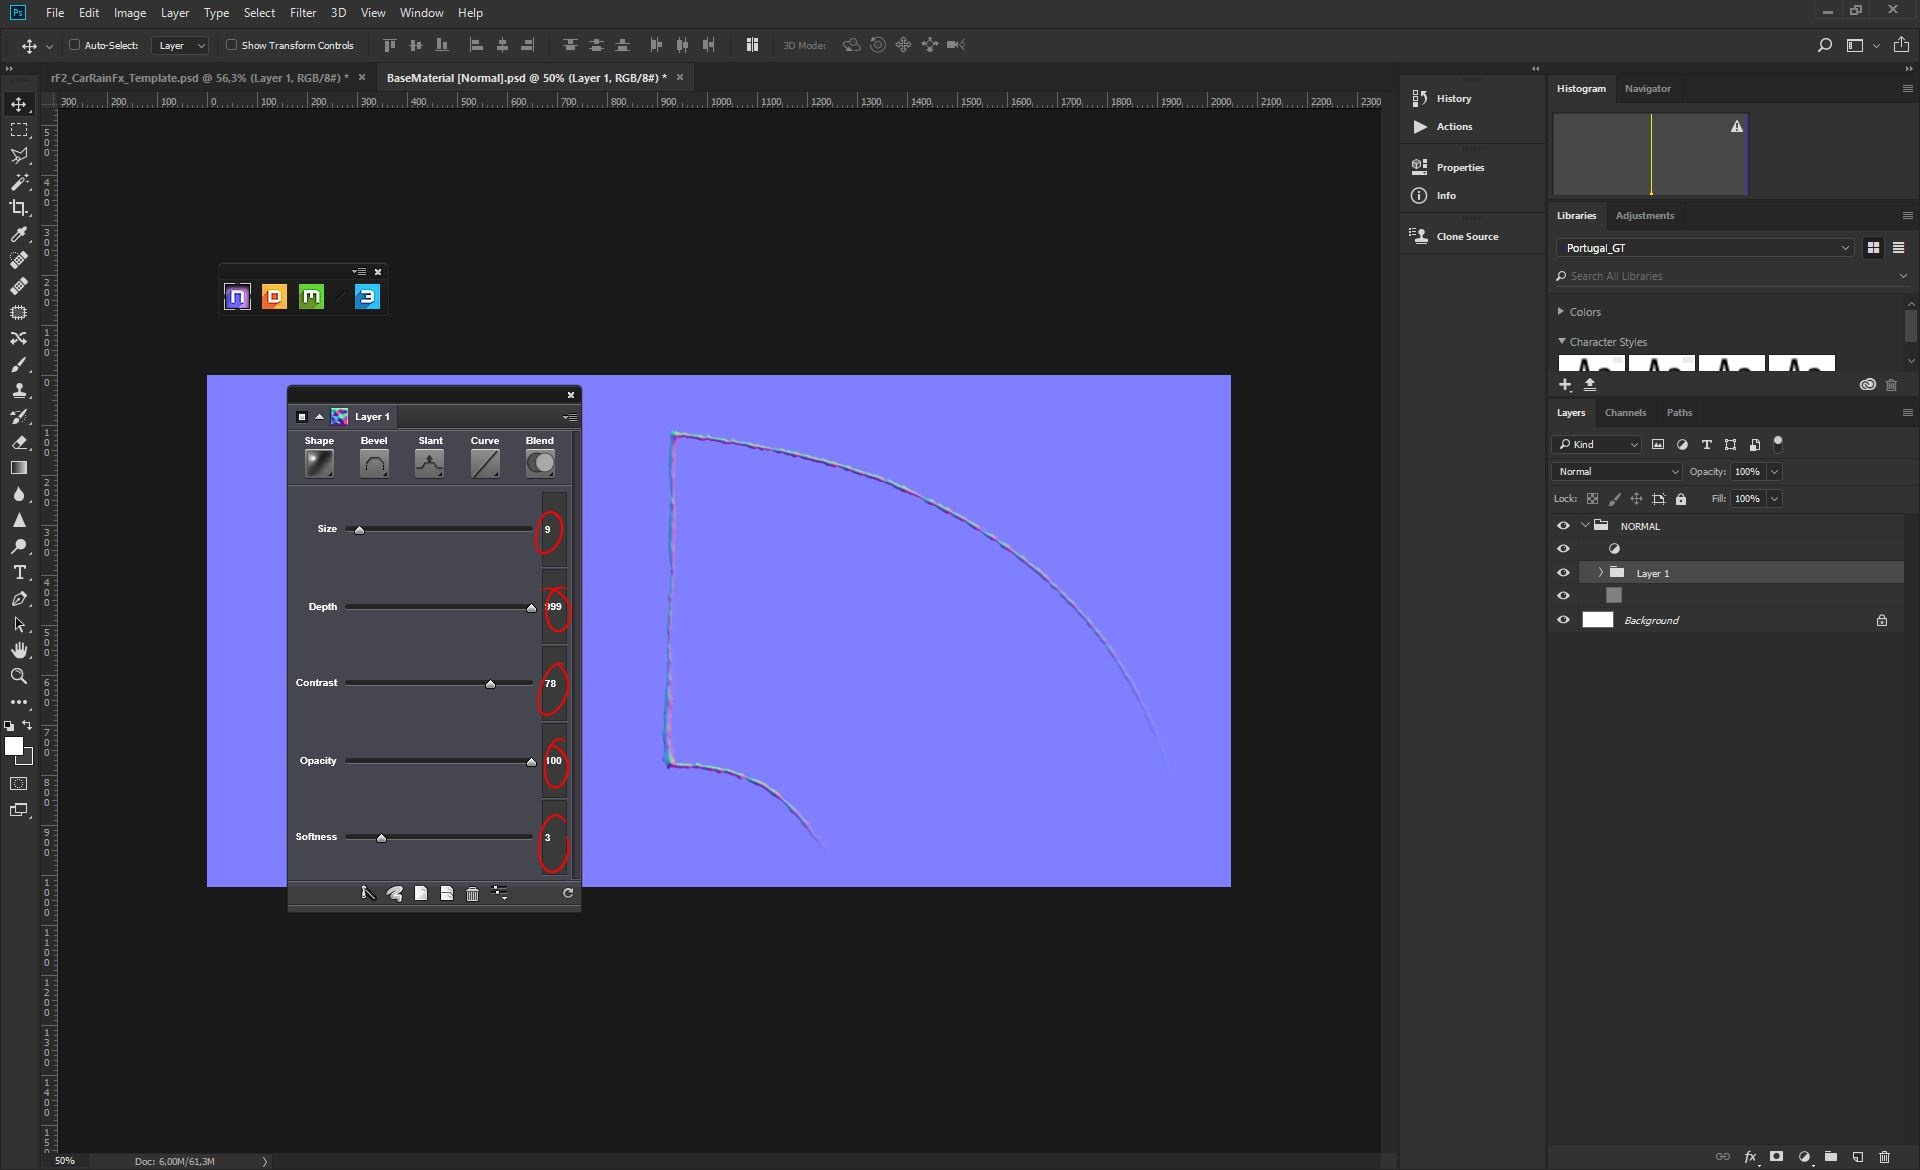Select the Crop tool
The image size is (1920, 1170).
point(19,208)
